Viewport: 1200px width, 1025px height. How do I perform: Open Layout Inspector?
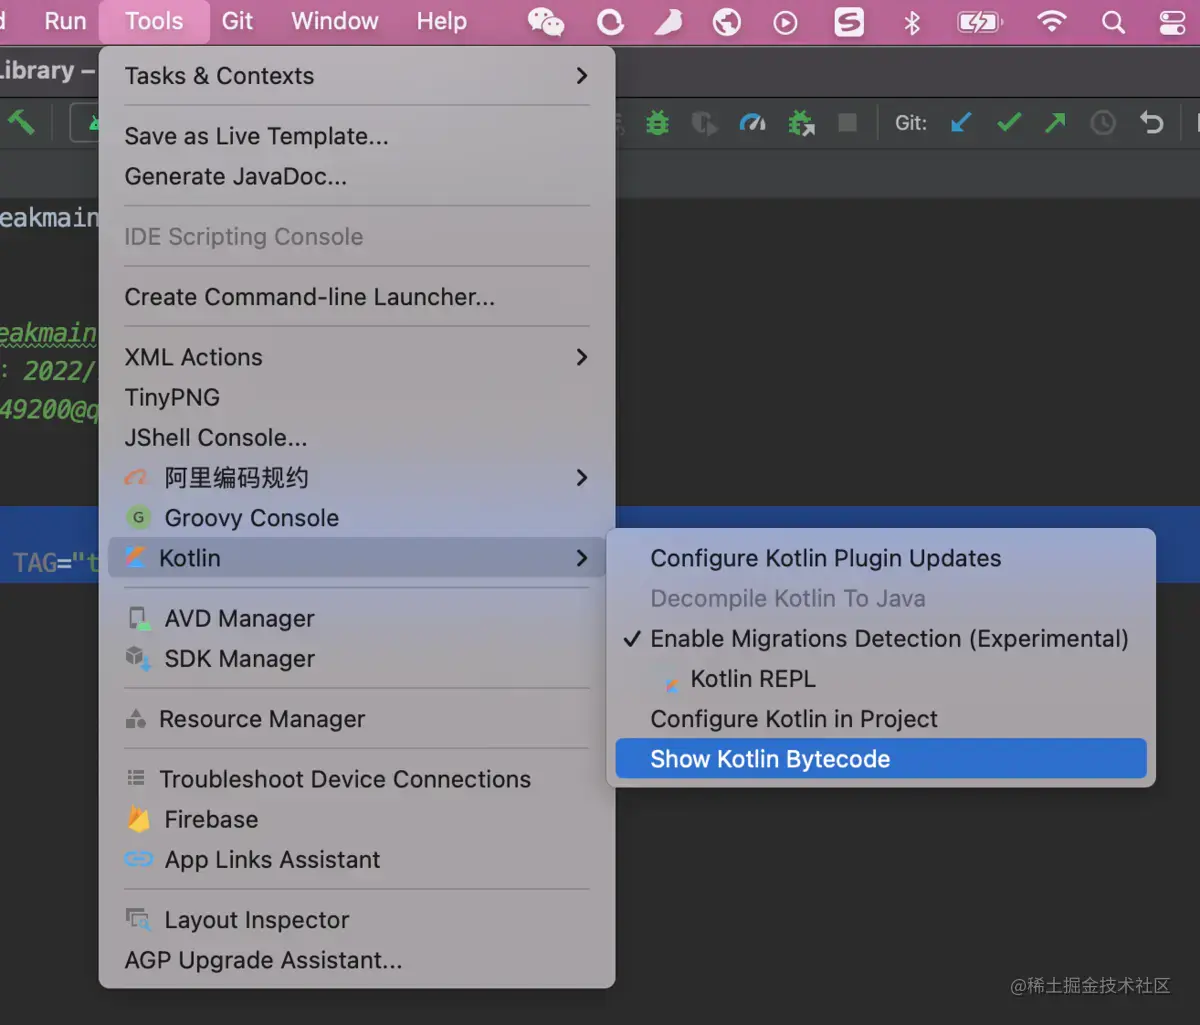point(357,920)
